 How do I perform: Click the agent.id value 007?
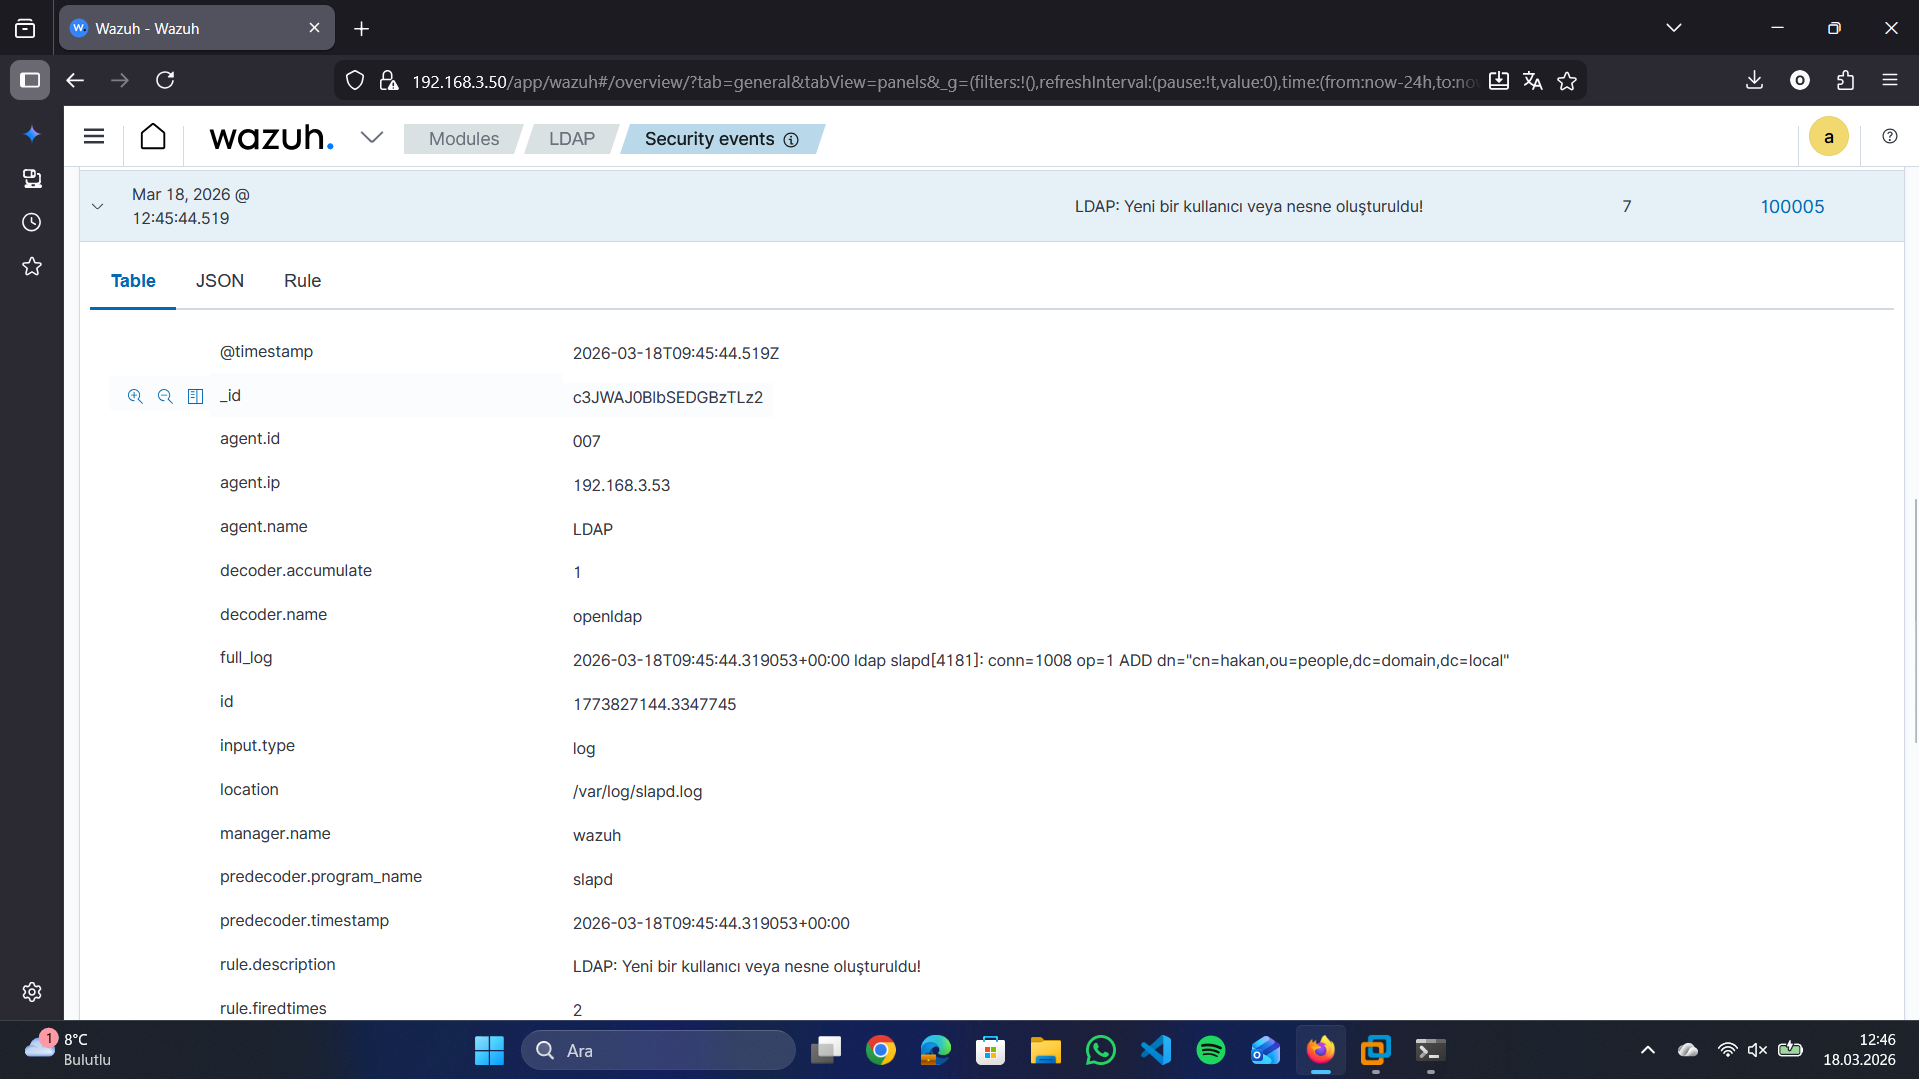(x=586, y=441)
